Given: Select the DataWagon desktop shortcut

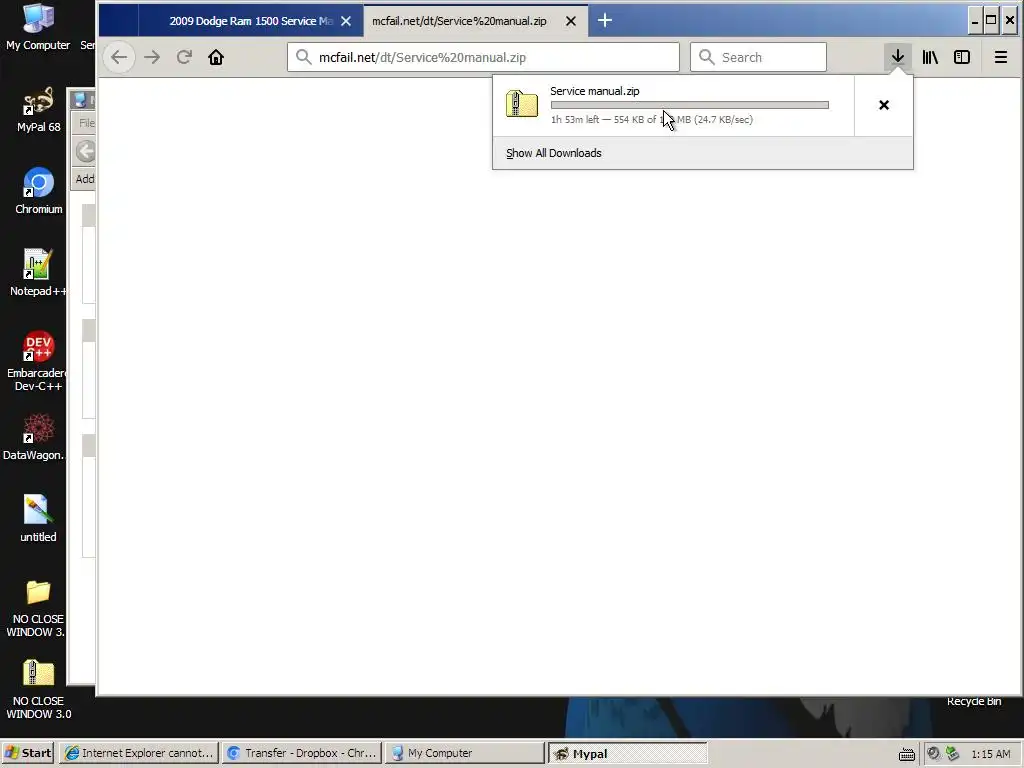Looking at the screenshot, I should tap(34, 437).
